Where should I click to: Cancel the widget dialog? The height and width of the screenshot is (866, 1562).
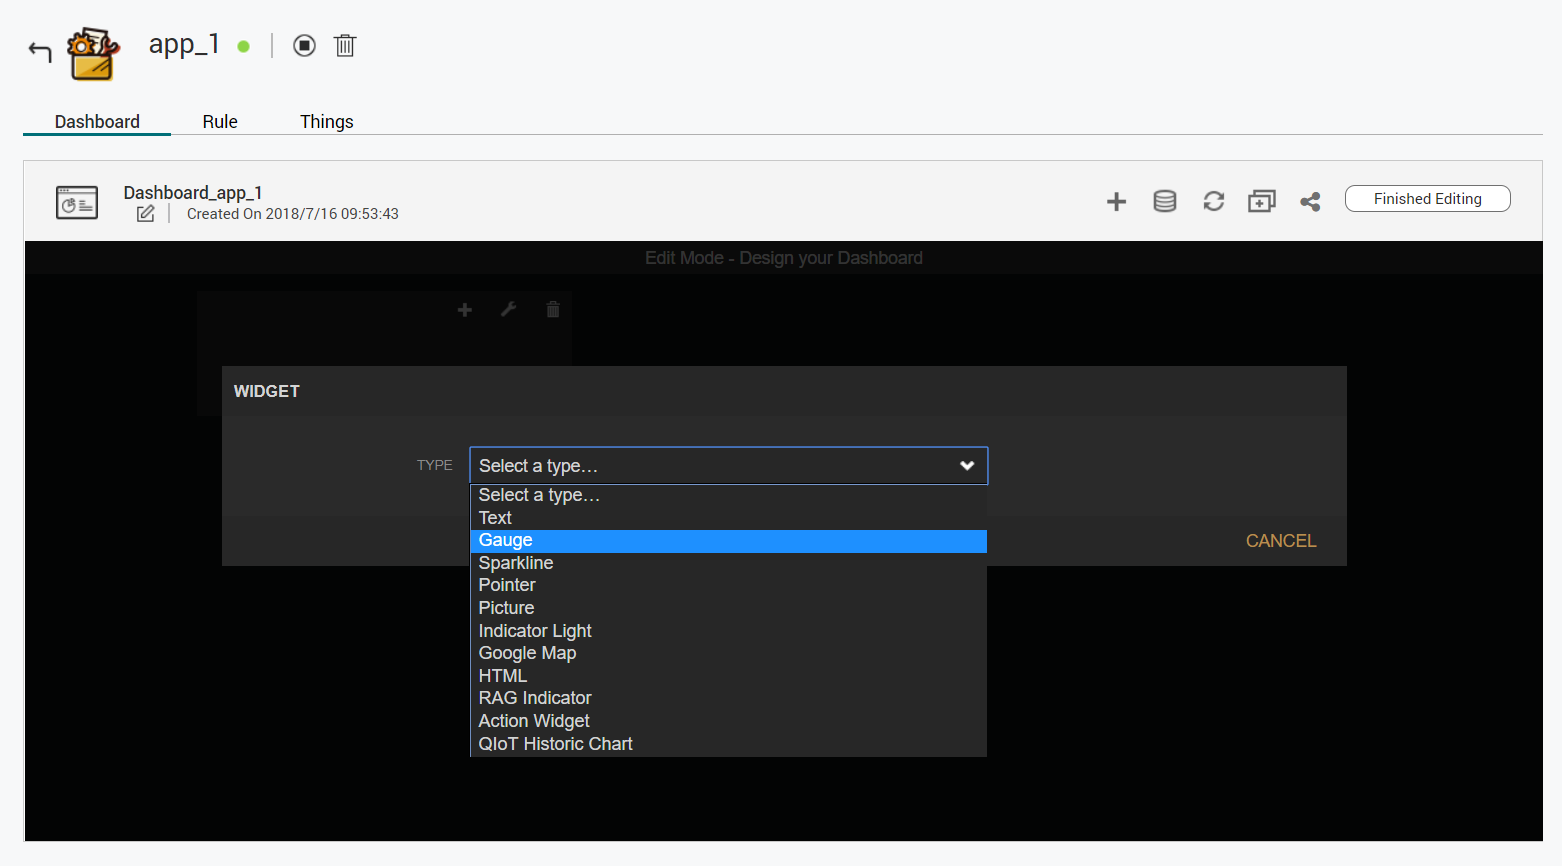click(x=1280, y=541)
